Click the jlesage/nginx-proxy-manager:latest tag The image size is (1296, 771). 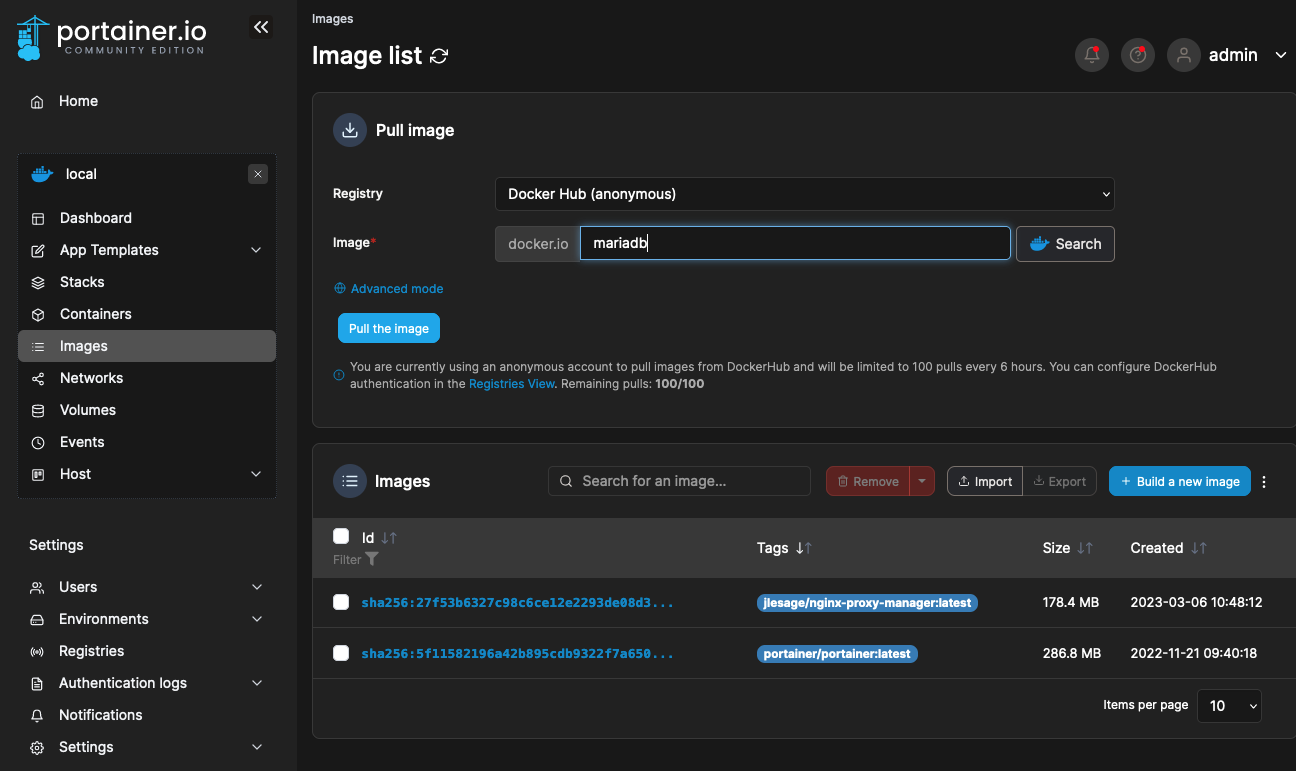click(x=867, y=603)
